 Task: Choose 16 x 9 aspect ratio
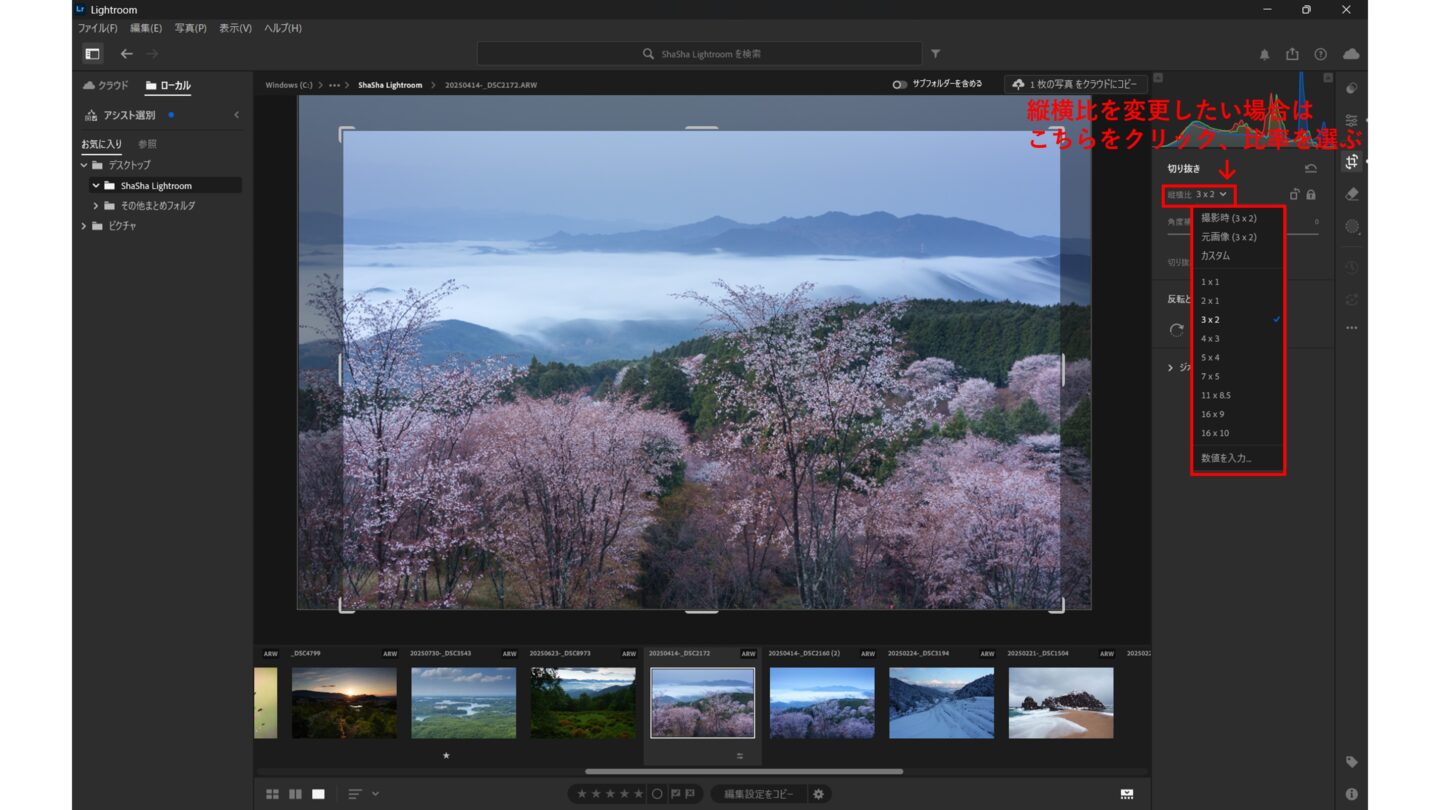coord(1212,414)
